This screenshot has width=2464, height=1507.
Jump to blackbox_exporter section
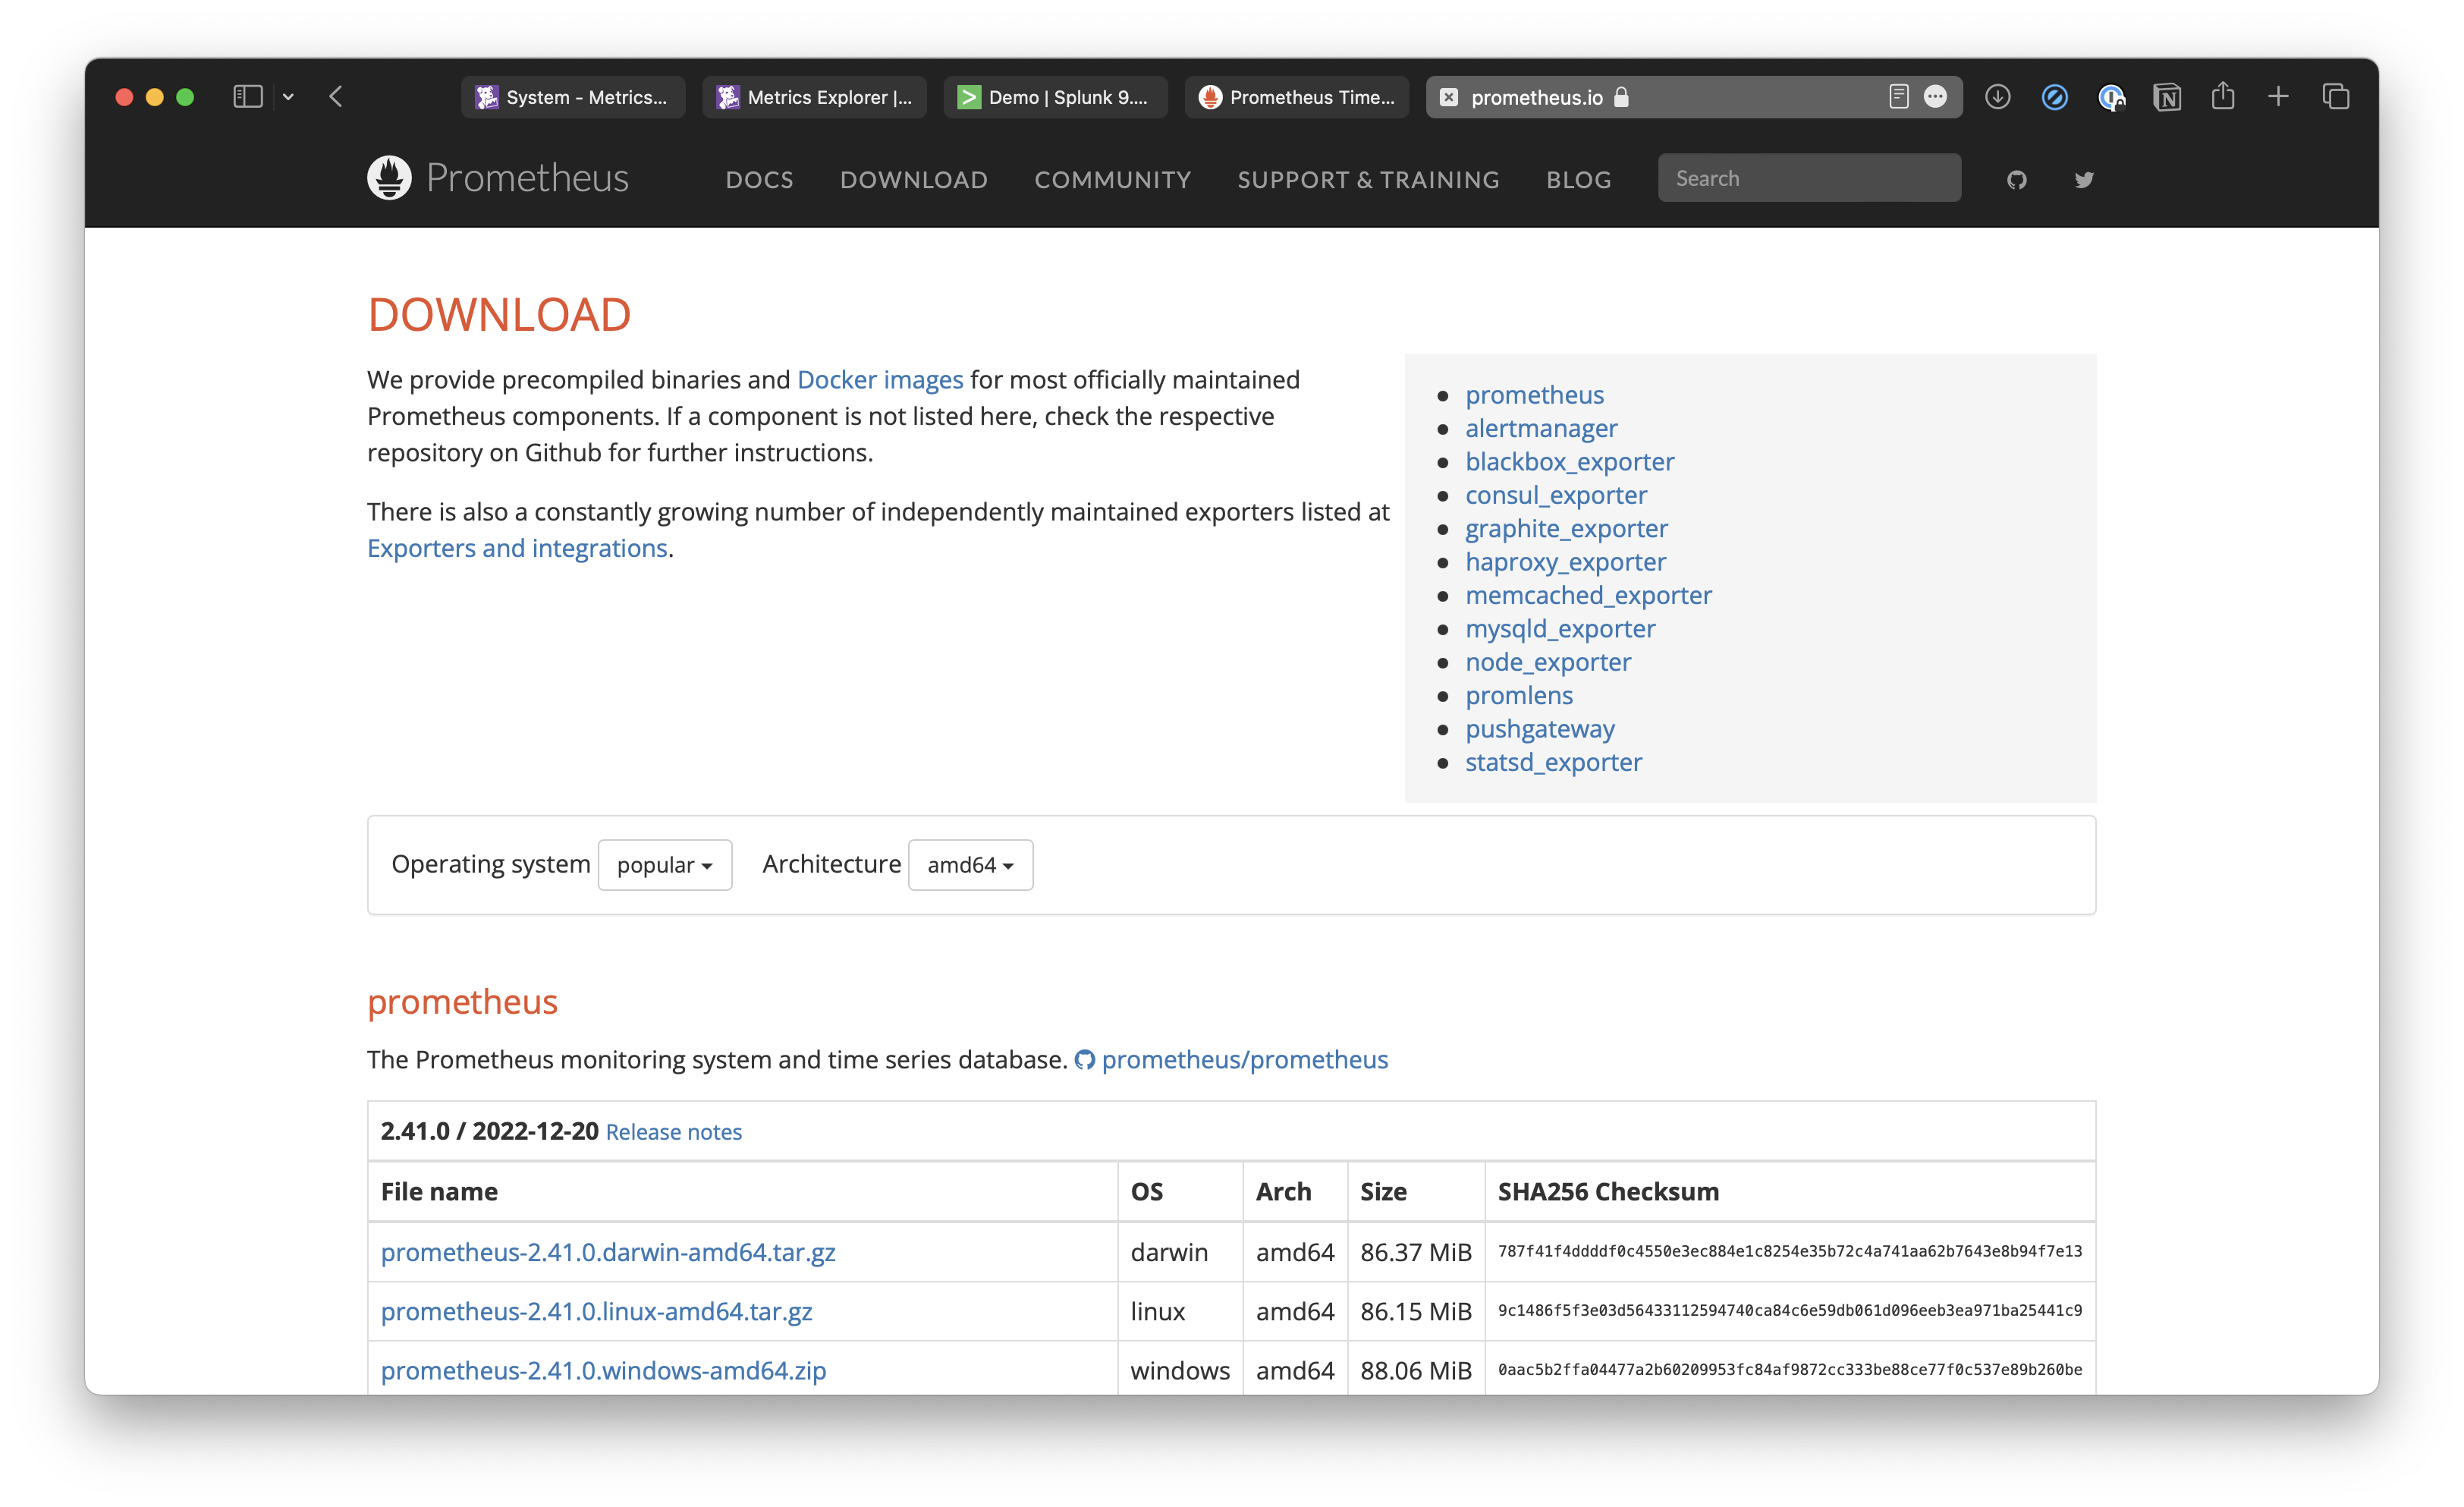point(1569,462)
